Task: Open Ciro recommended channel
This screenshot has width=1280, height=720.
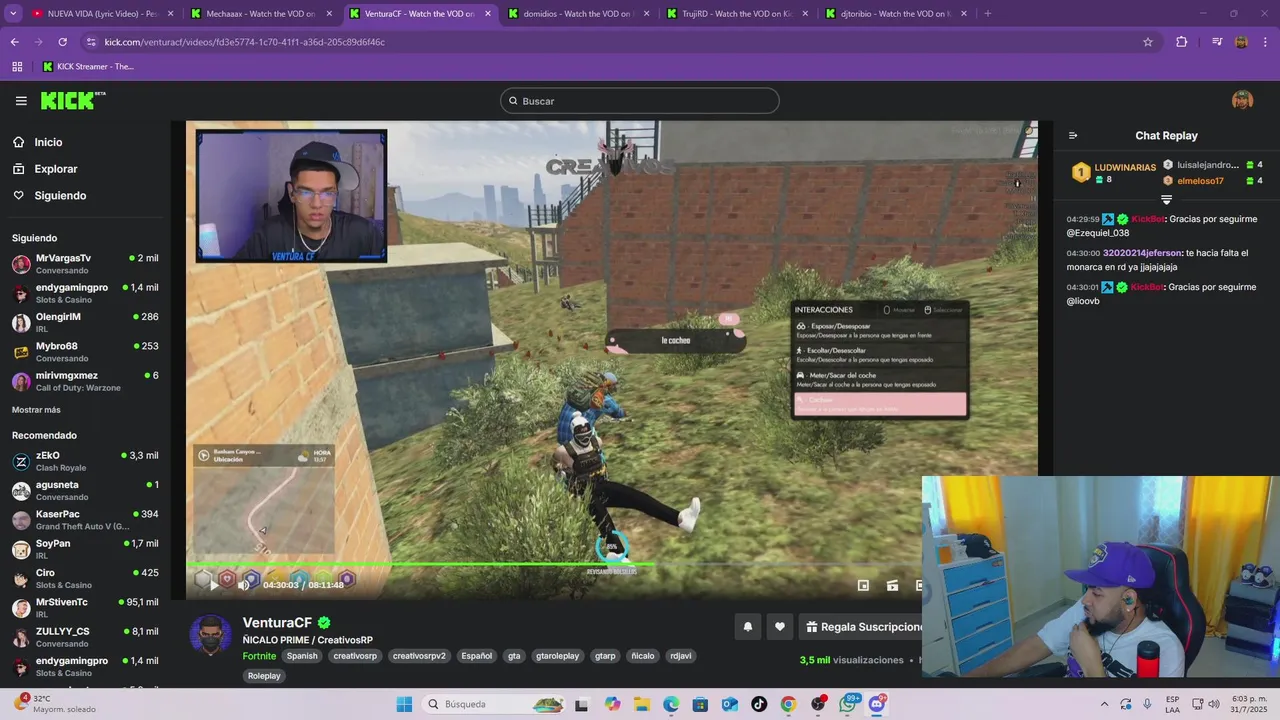Action: [x=85, y=578]
